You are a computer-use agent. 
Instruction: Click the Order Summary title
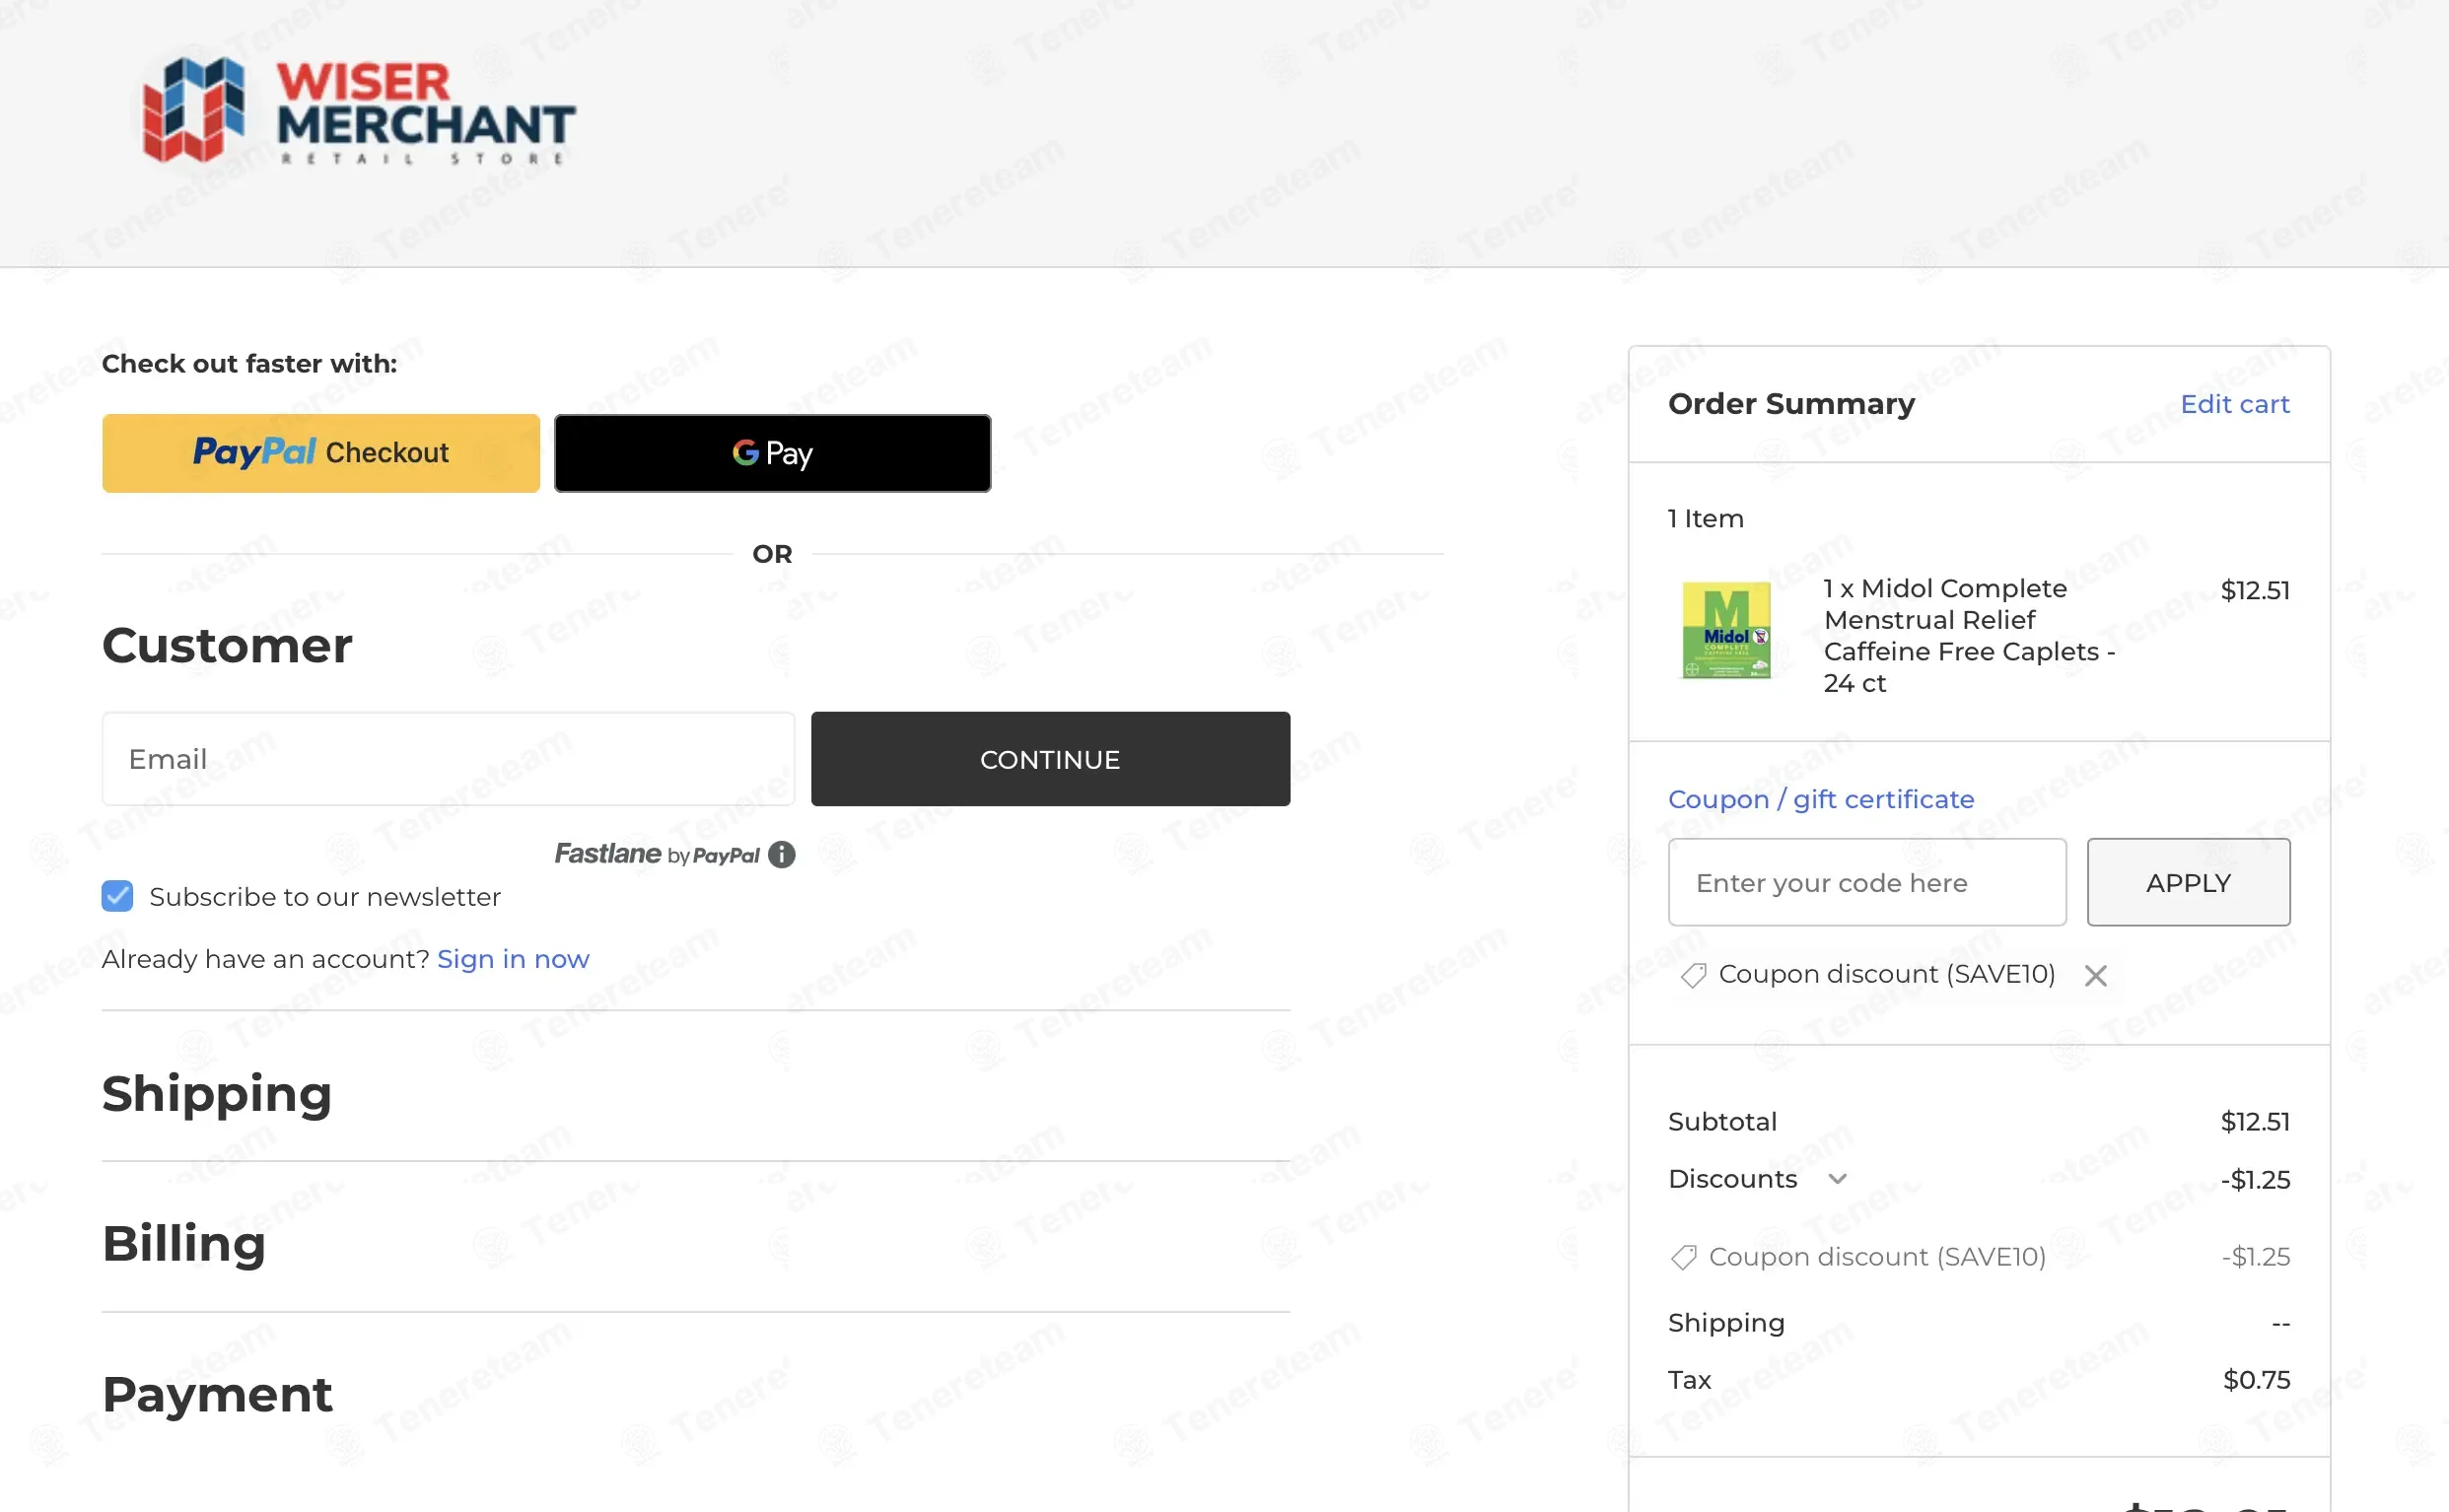tap(1791, 403)
